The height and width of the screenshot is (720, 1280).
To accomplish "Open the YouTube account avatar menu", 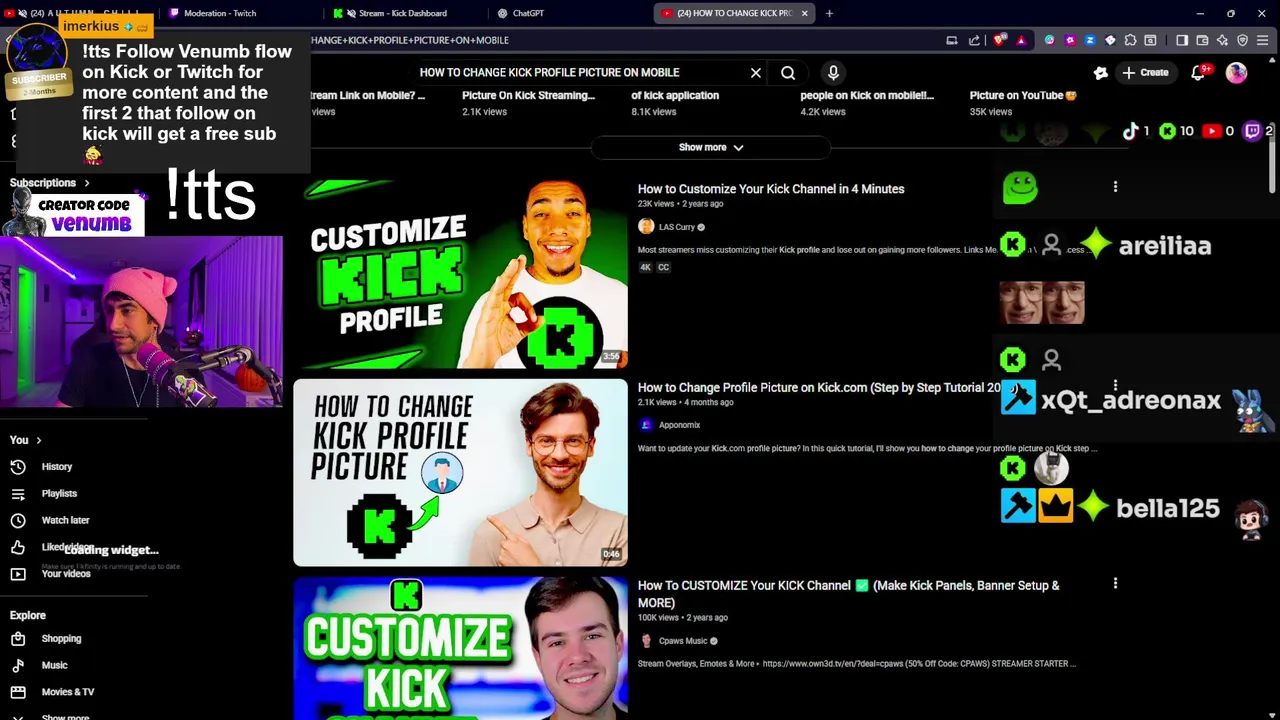I will pos(1237,72).
